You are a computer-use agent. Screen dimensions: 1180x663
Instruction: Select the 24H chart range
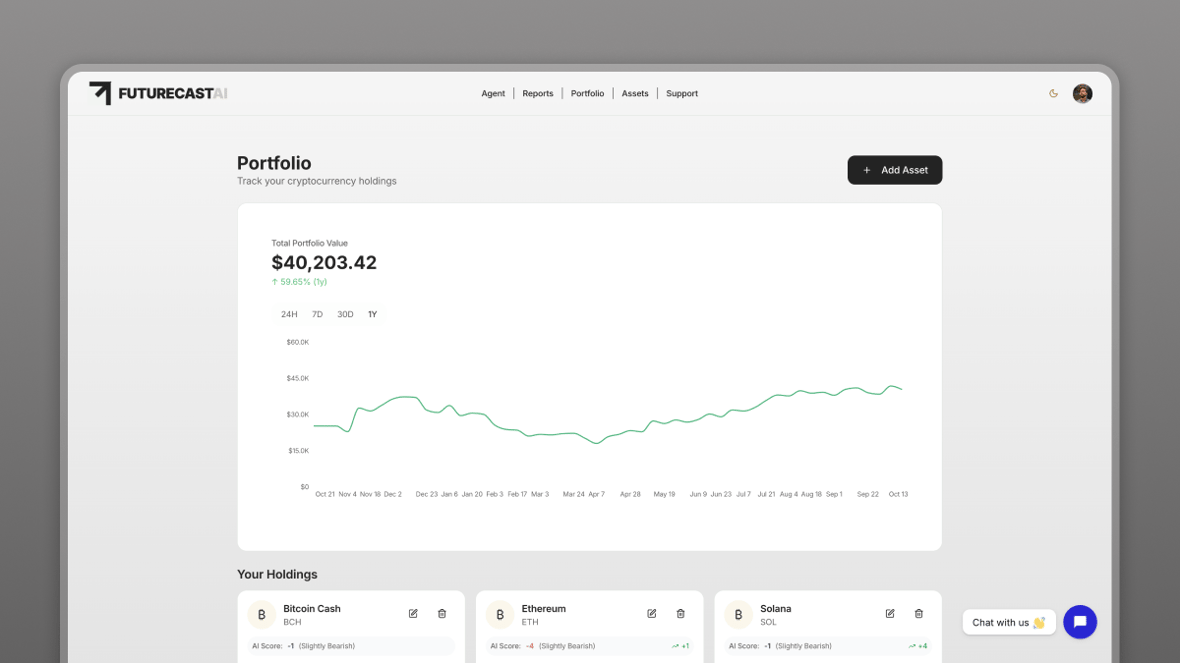pyautogui.click(x=289, y=315)
